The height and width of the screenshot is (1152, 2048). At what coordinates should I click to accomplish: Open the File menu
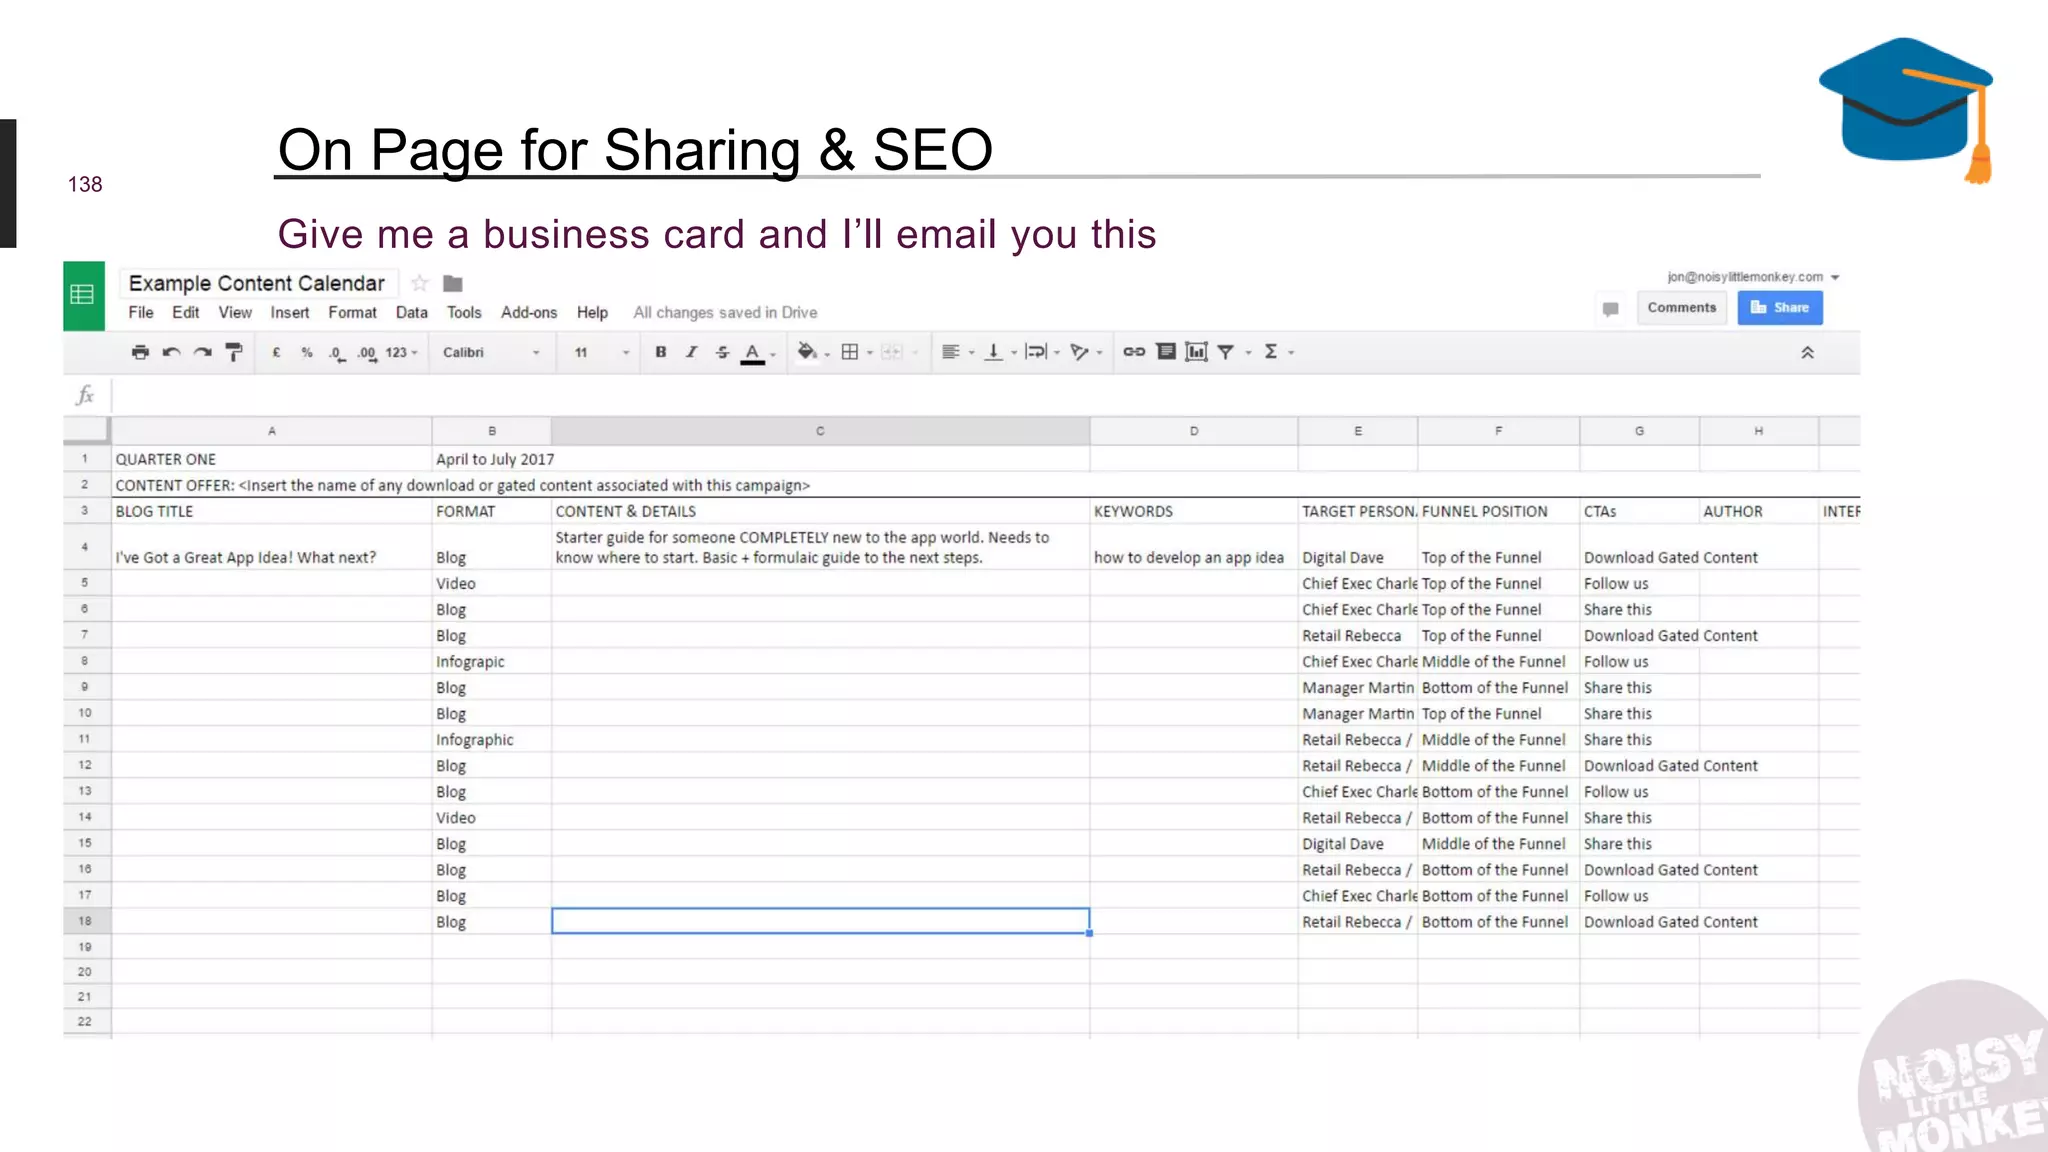coord(141,312)
